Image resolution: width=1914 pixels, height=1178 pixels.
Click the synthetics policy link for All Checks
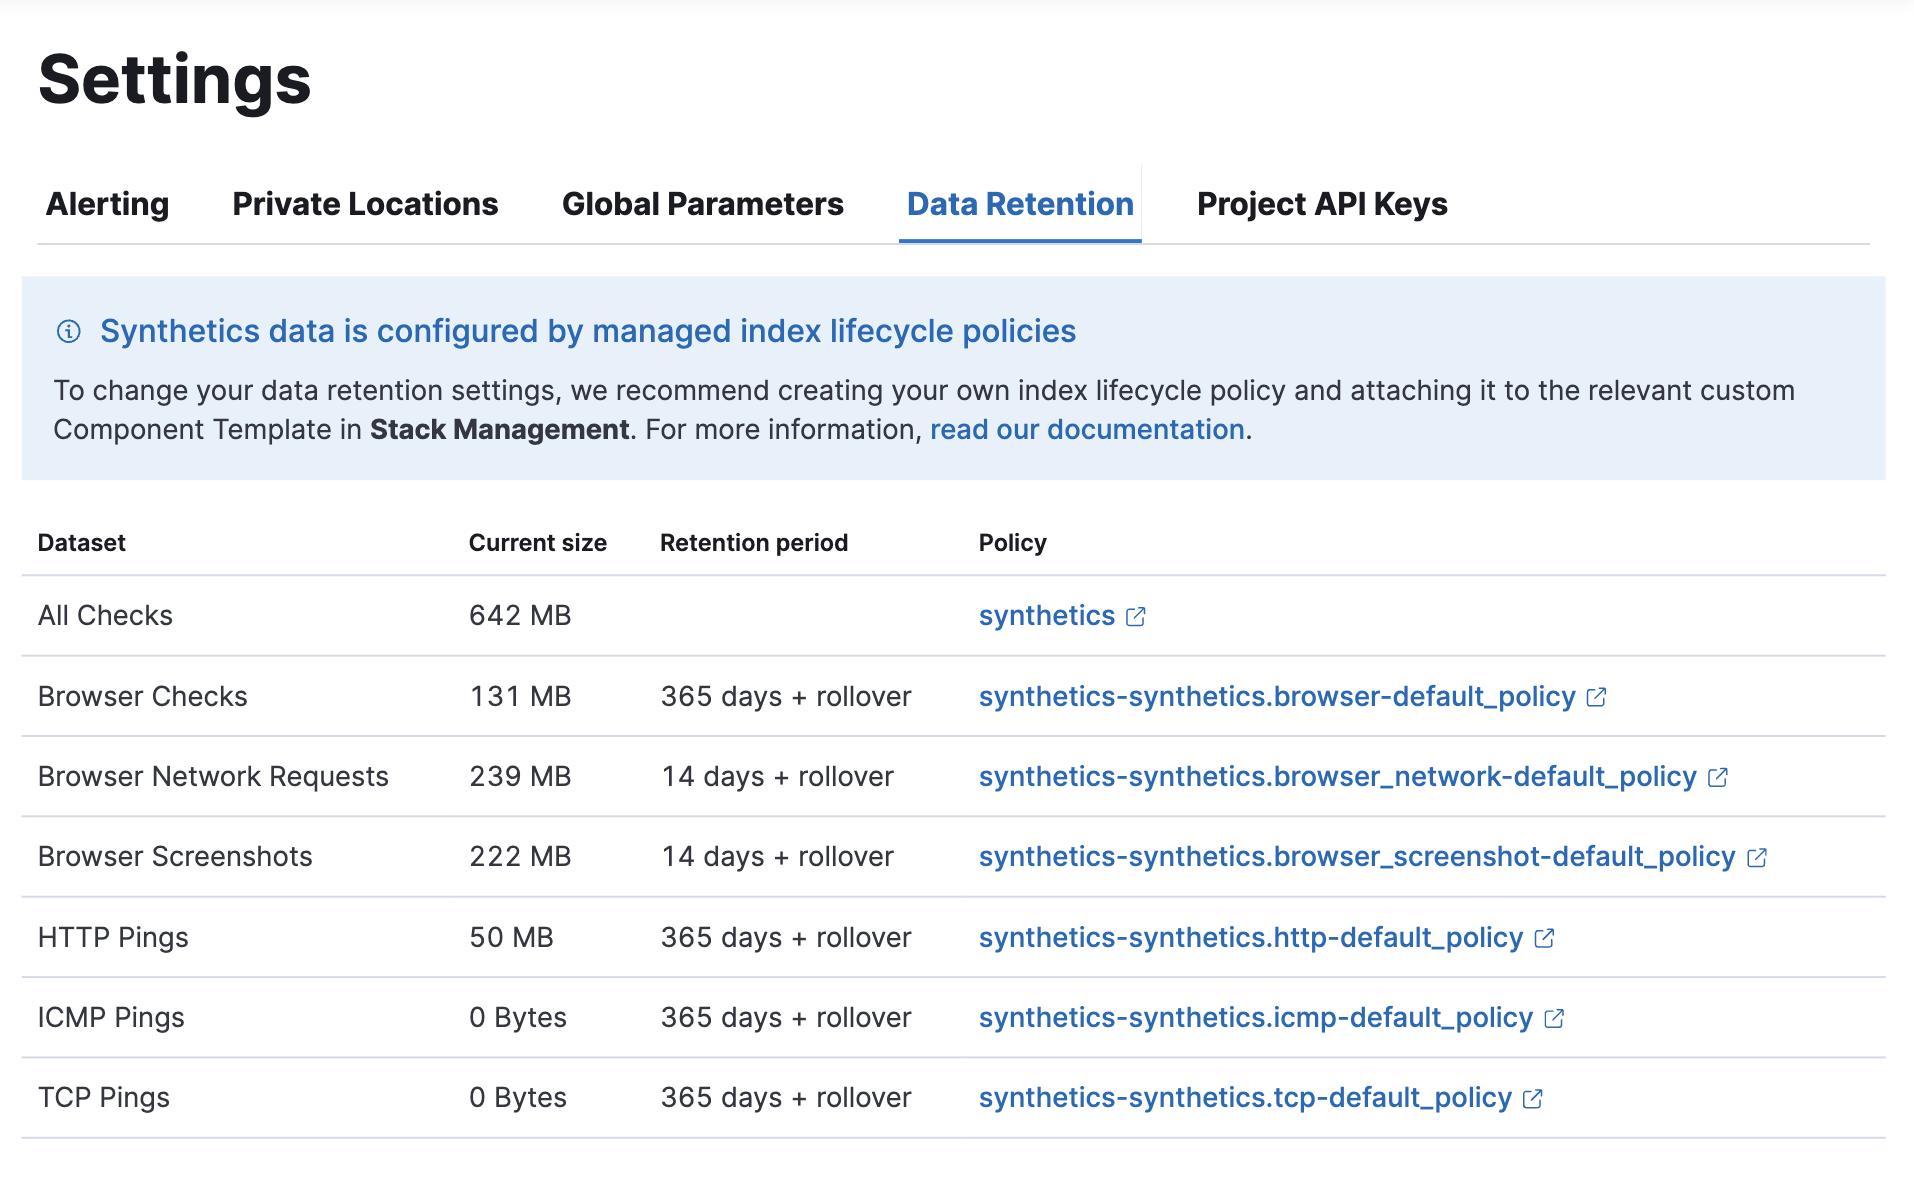pos(1046,616)
